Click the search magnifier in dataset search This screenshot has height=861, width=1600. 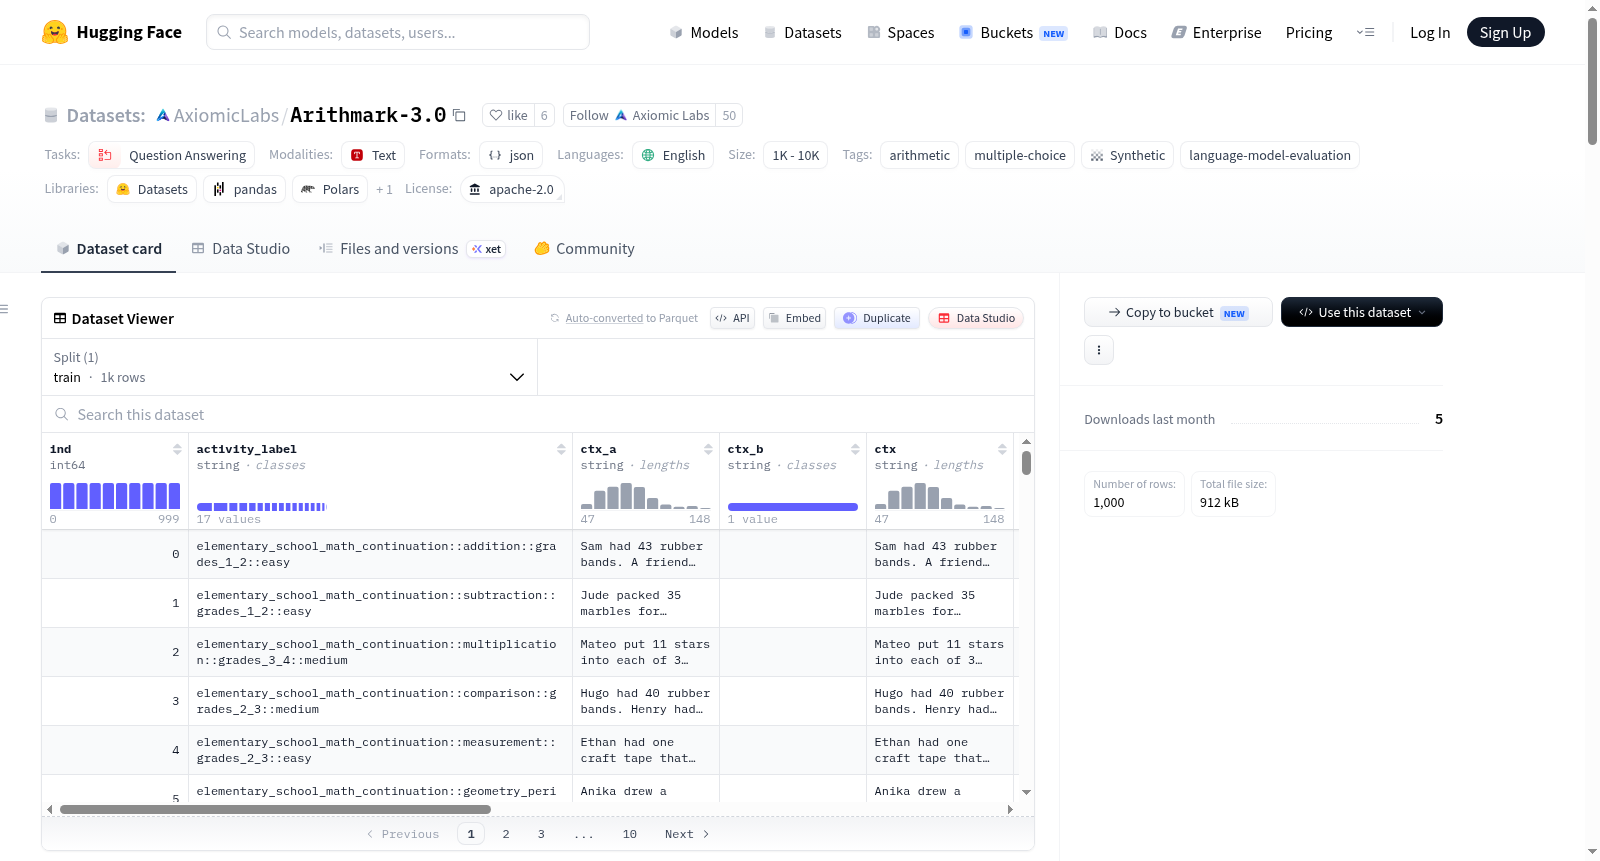pyautogui.click(x=62, y=414)
